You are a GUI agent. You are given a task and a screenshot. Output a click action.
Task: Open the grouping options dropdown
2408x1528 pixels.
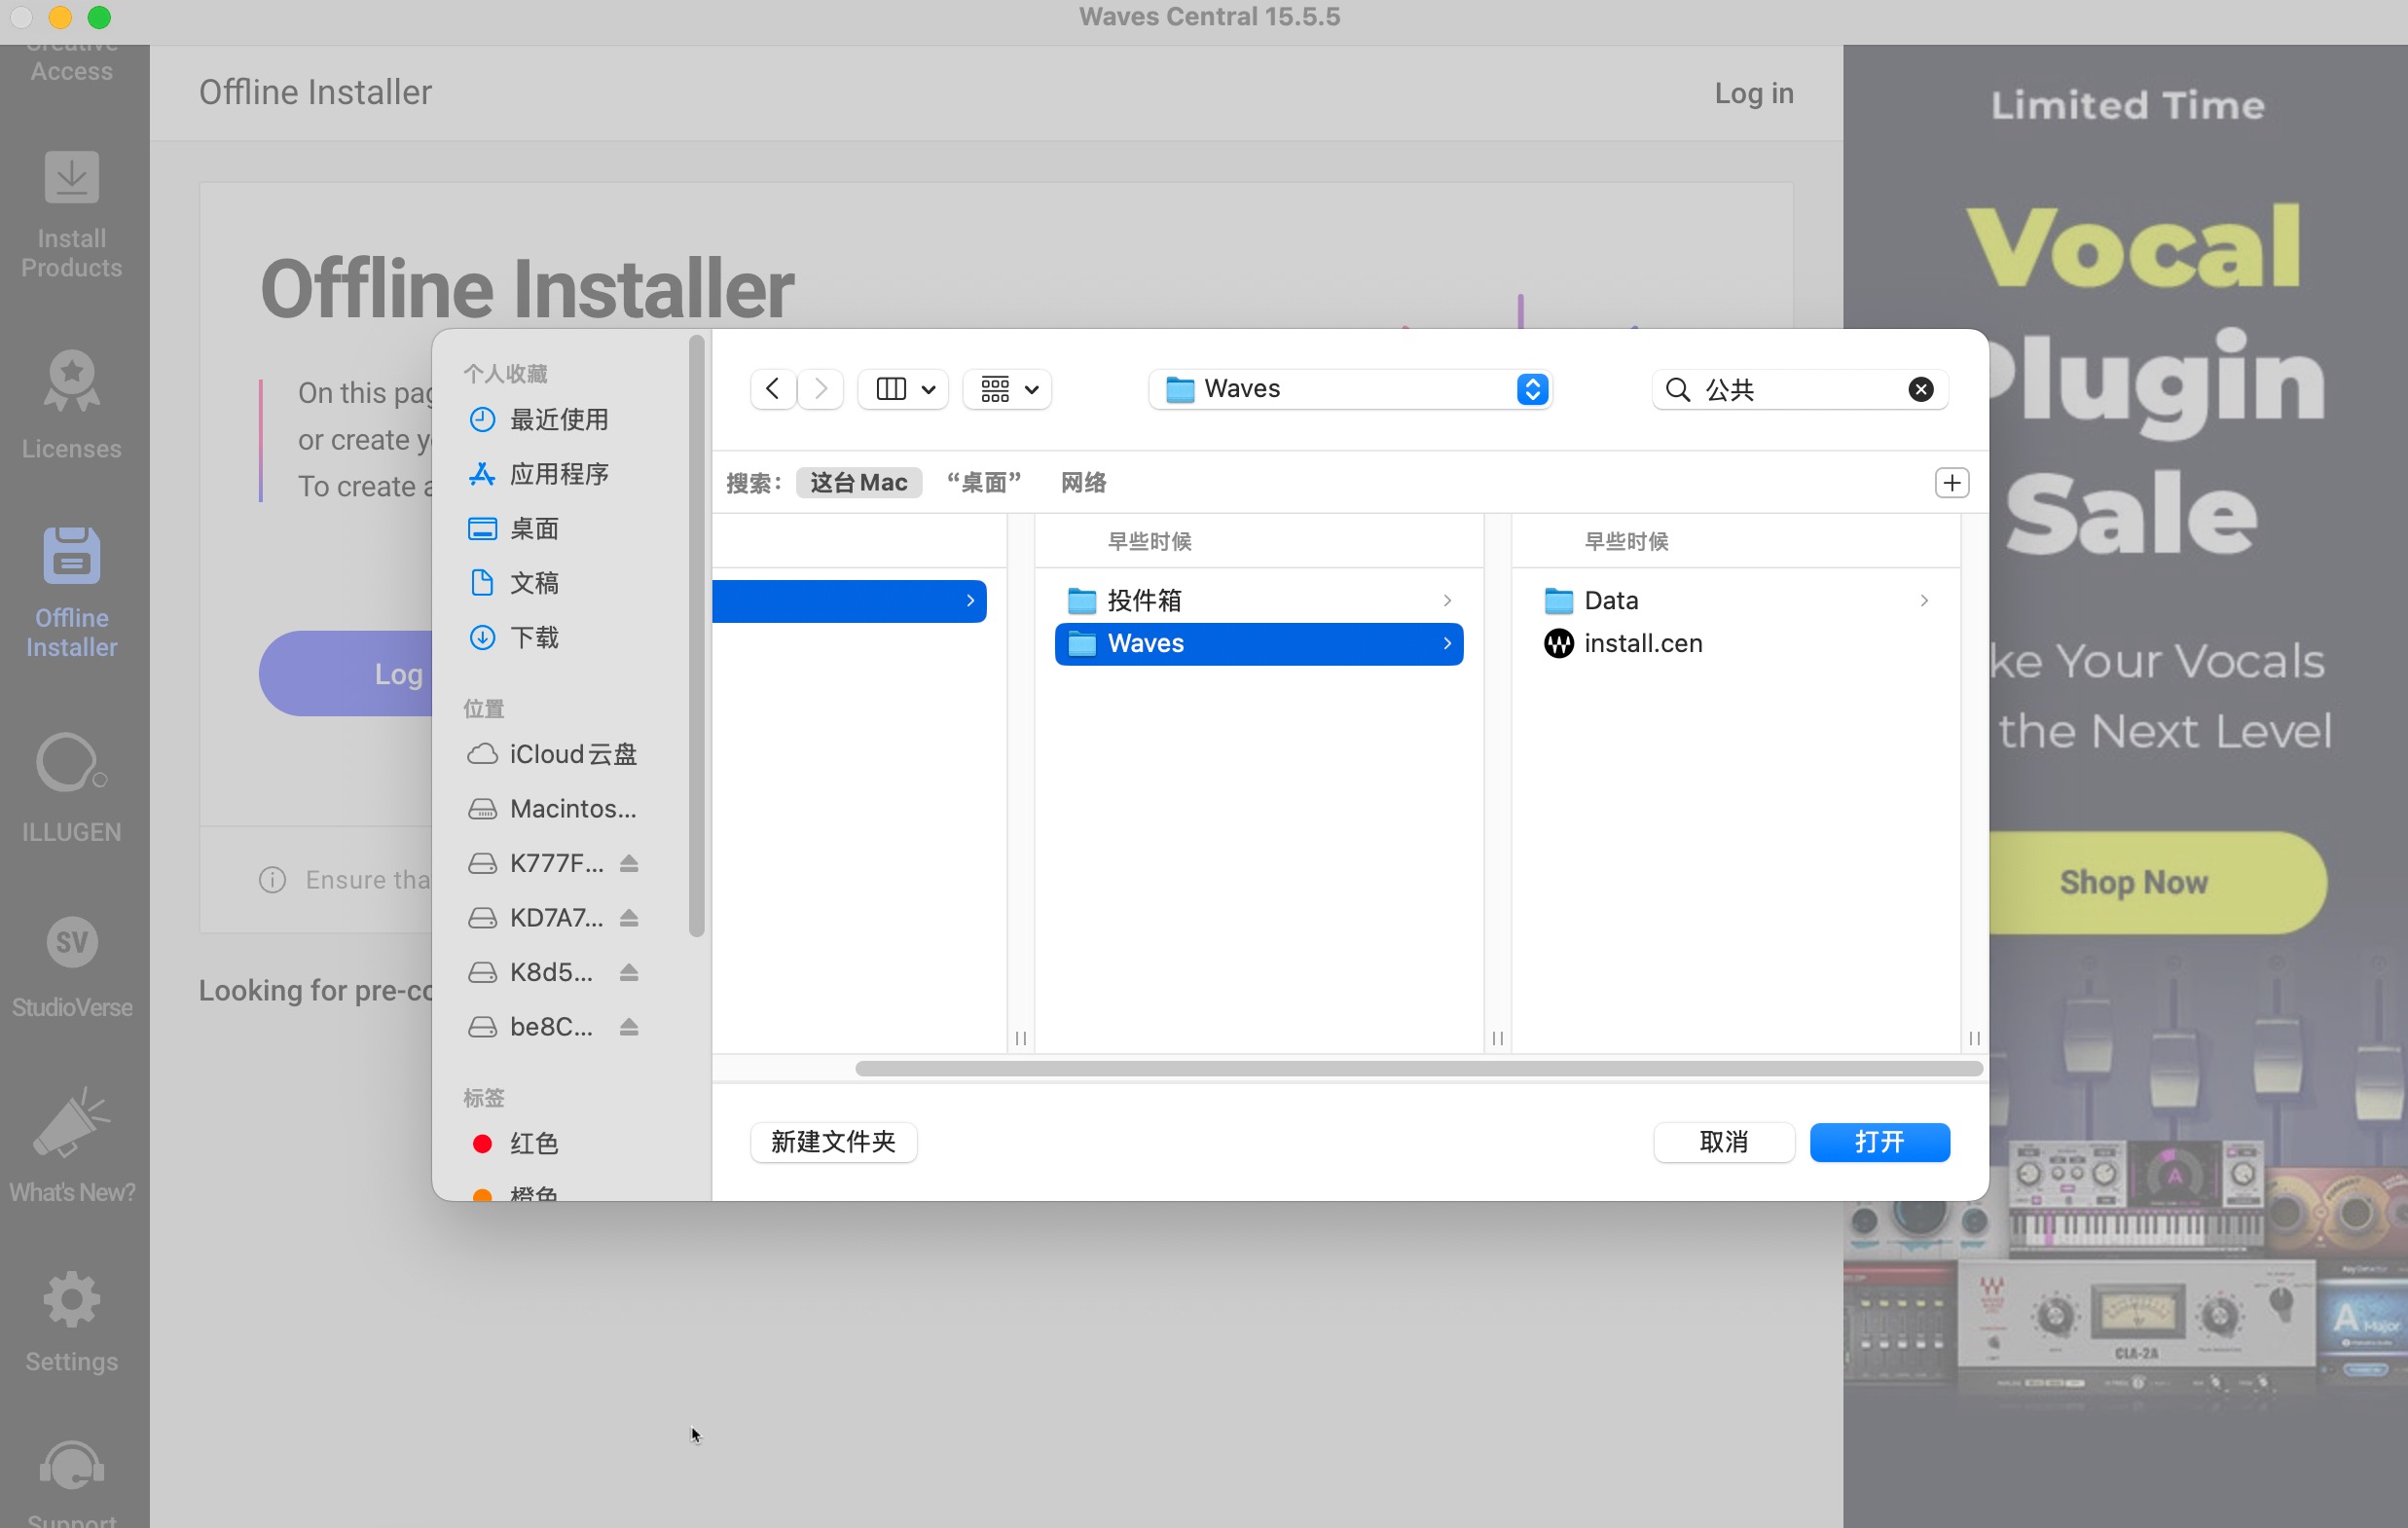tap(1008, 388)
